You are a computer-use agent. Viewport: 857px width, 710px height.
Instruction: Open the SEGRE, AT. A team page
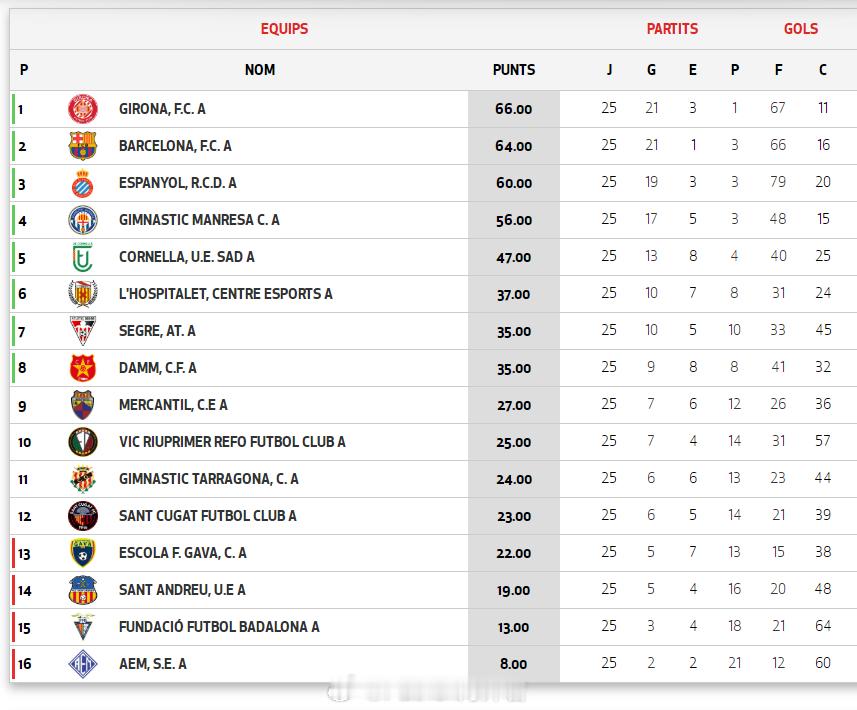(x=157, y=331)
